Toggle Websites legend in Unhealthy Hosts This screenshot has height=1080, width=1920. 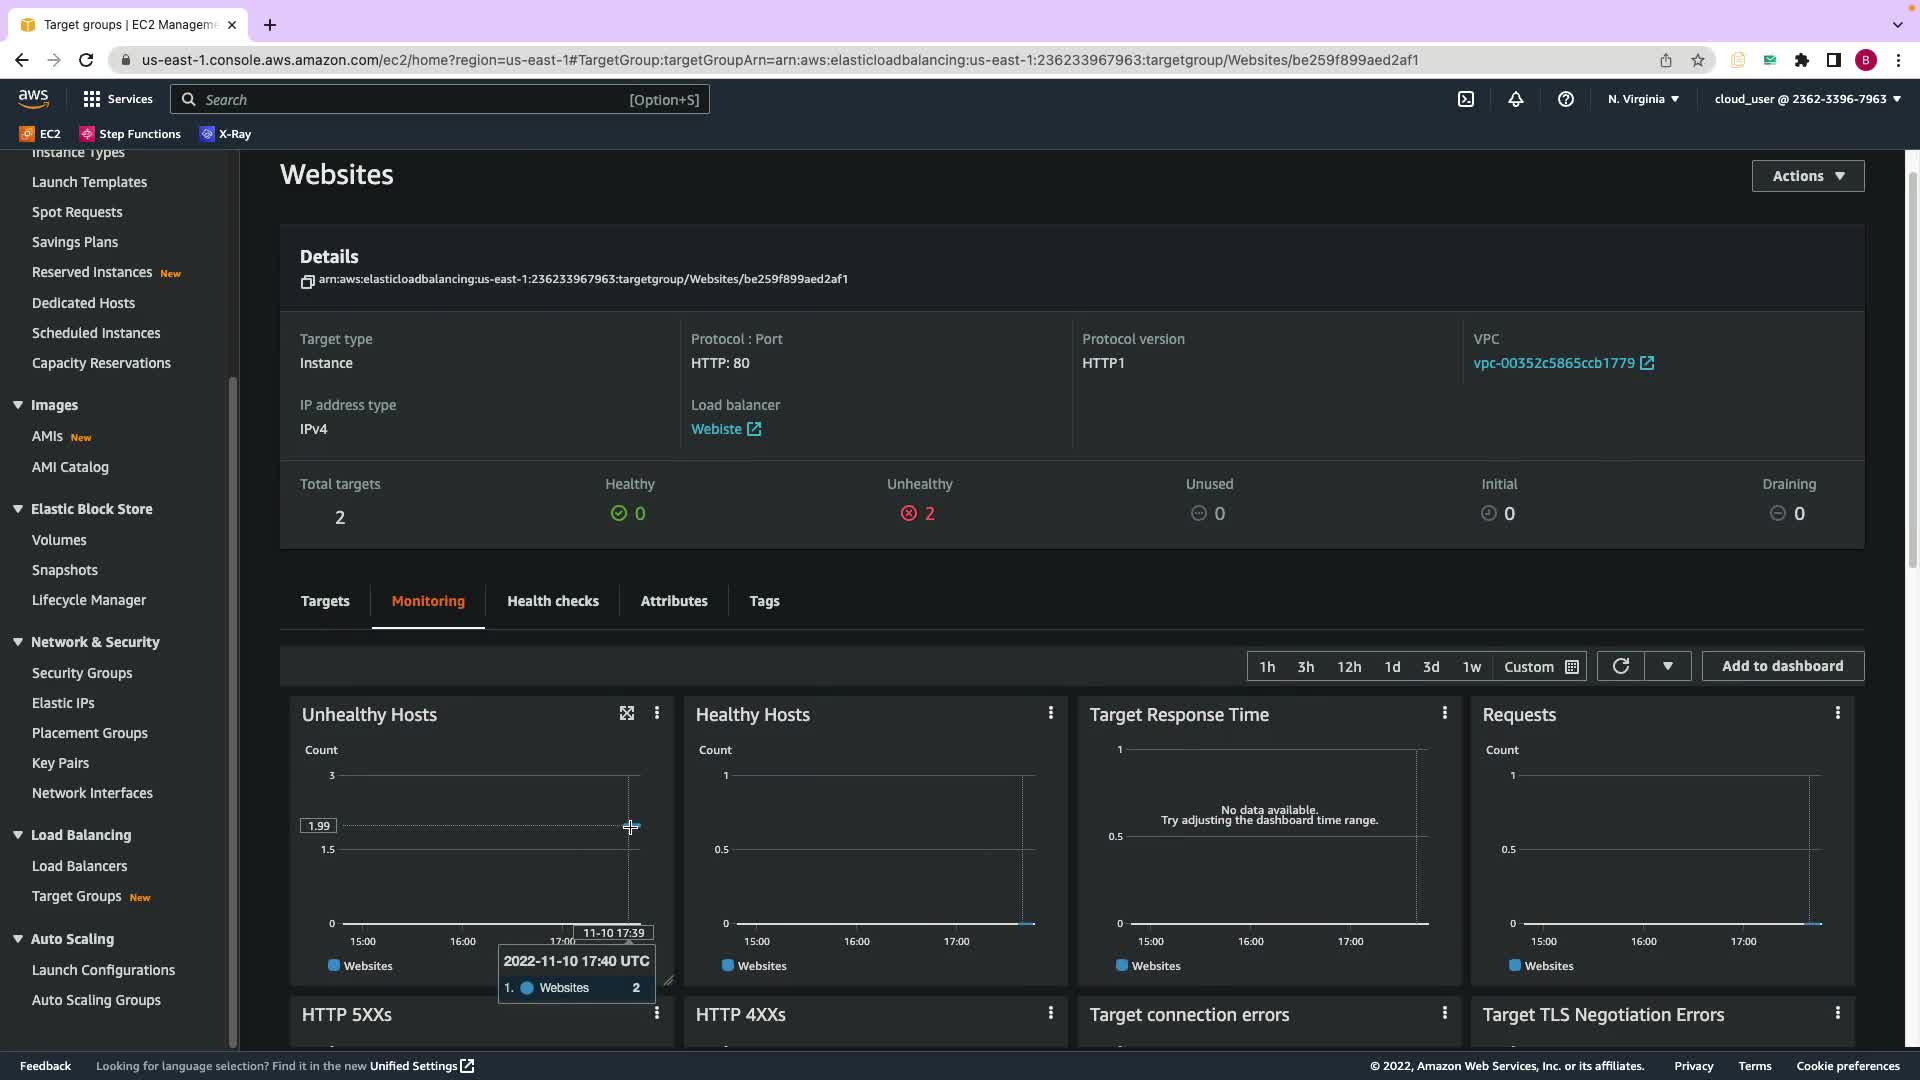pos(360,966)
